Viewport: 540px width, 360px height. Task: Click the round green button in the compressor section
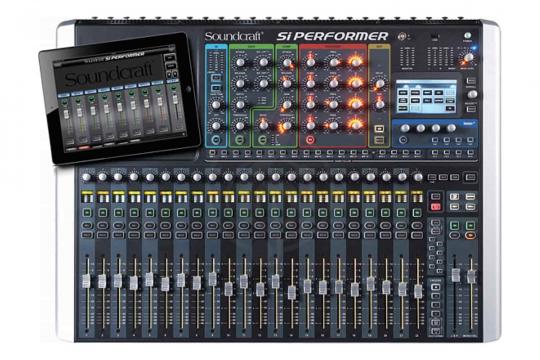pyautogui.click(x=263, y=140)
